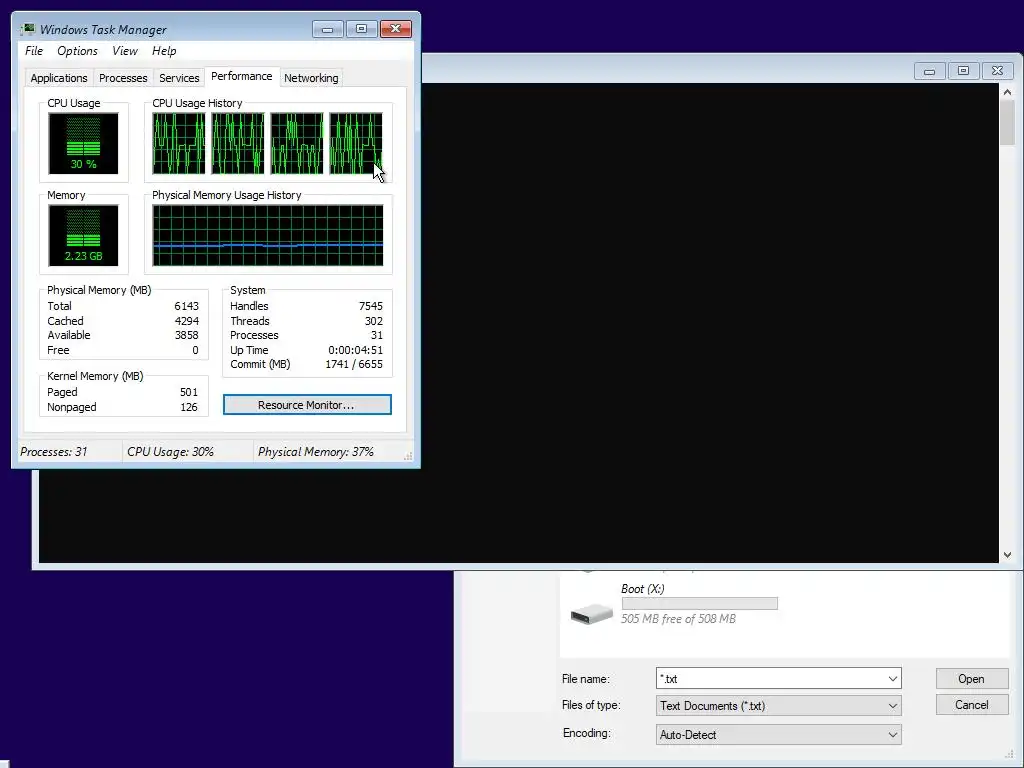Minimize the Task Manager window

click(328, 29)
